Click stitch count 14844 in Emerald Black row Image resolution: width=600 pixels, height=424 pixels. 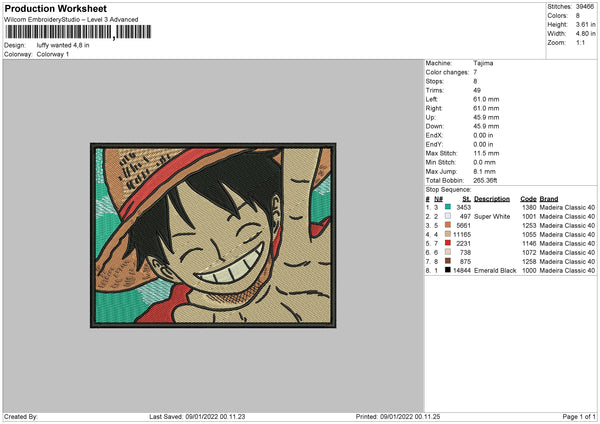[462, 270]
